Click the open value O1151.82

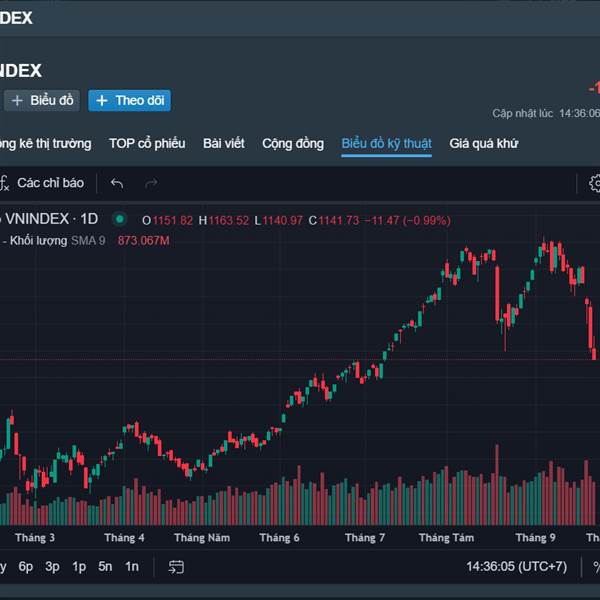tap(167, 221)
